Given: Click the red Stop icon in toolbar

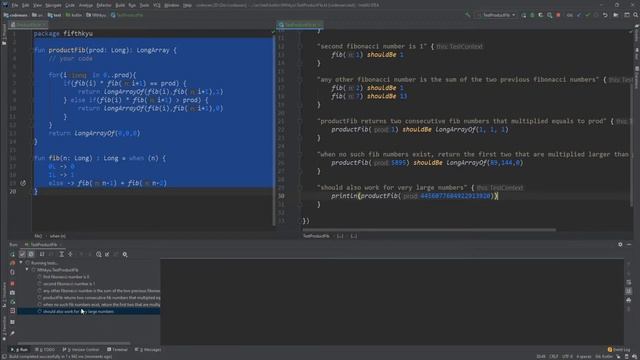Looking at the screenshot, I should click(x=558, y=15).
